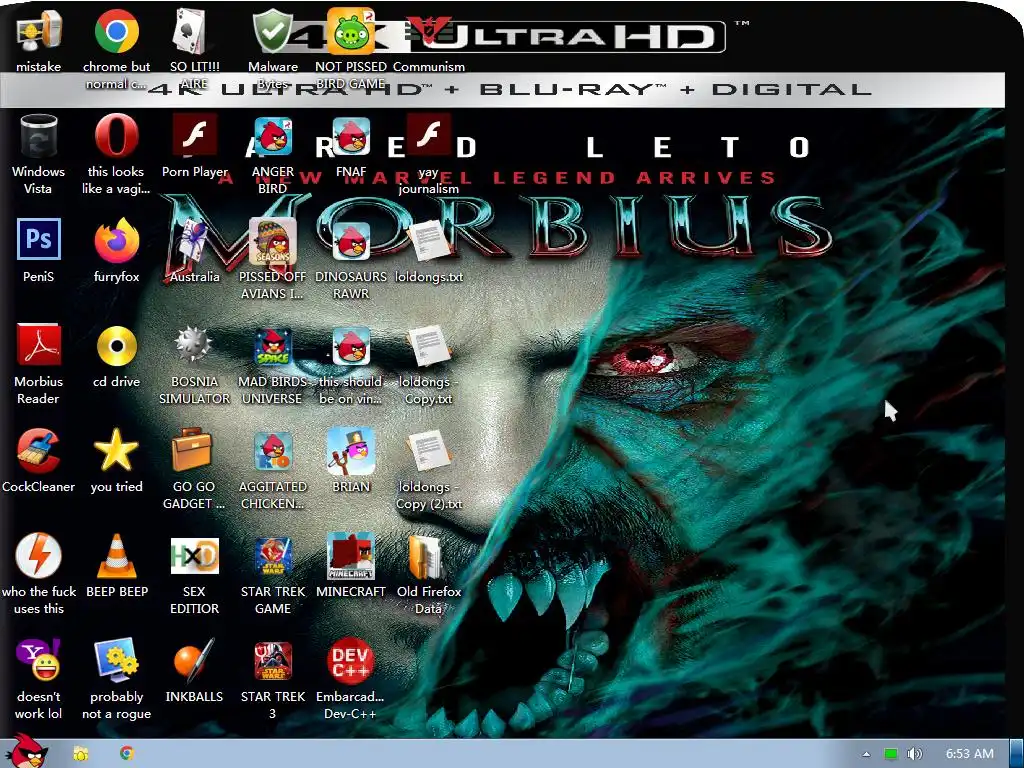1024x768 pixels.
Task: Open 'loldongs - Copy (2).txt' file
Action: [x=428, y=451]
